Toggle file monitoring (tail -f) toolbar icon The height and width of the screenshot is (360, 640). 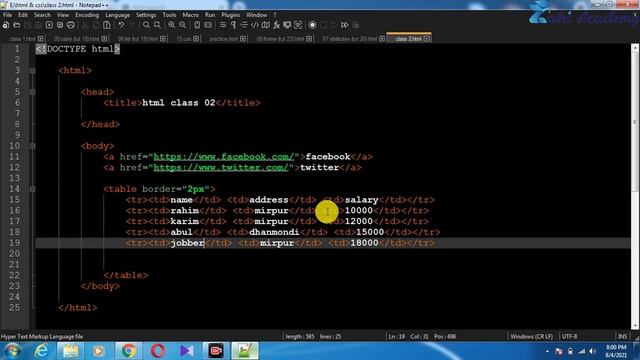pos(298,25)
